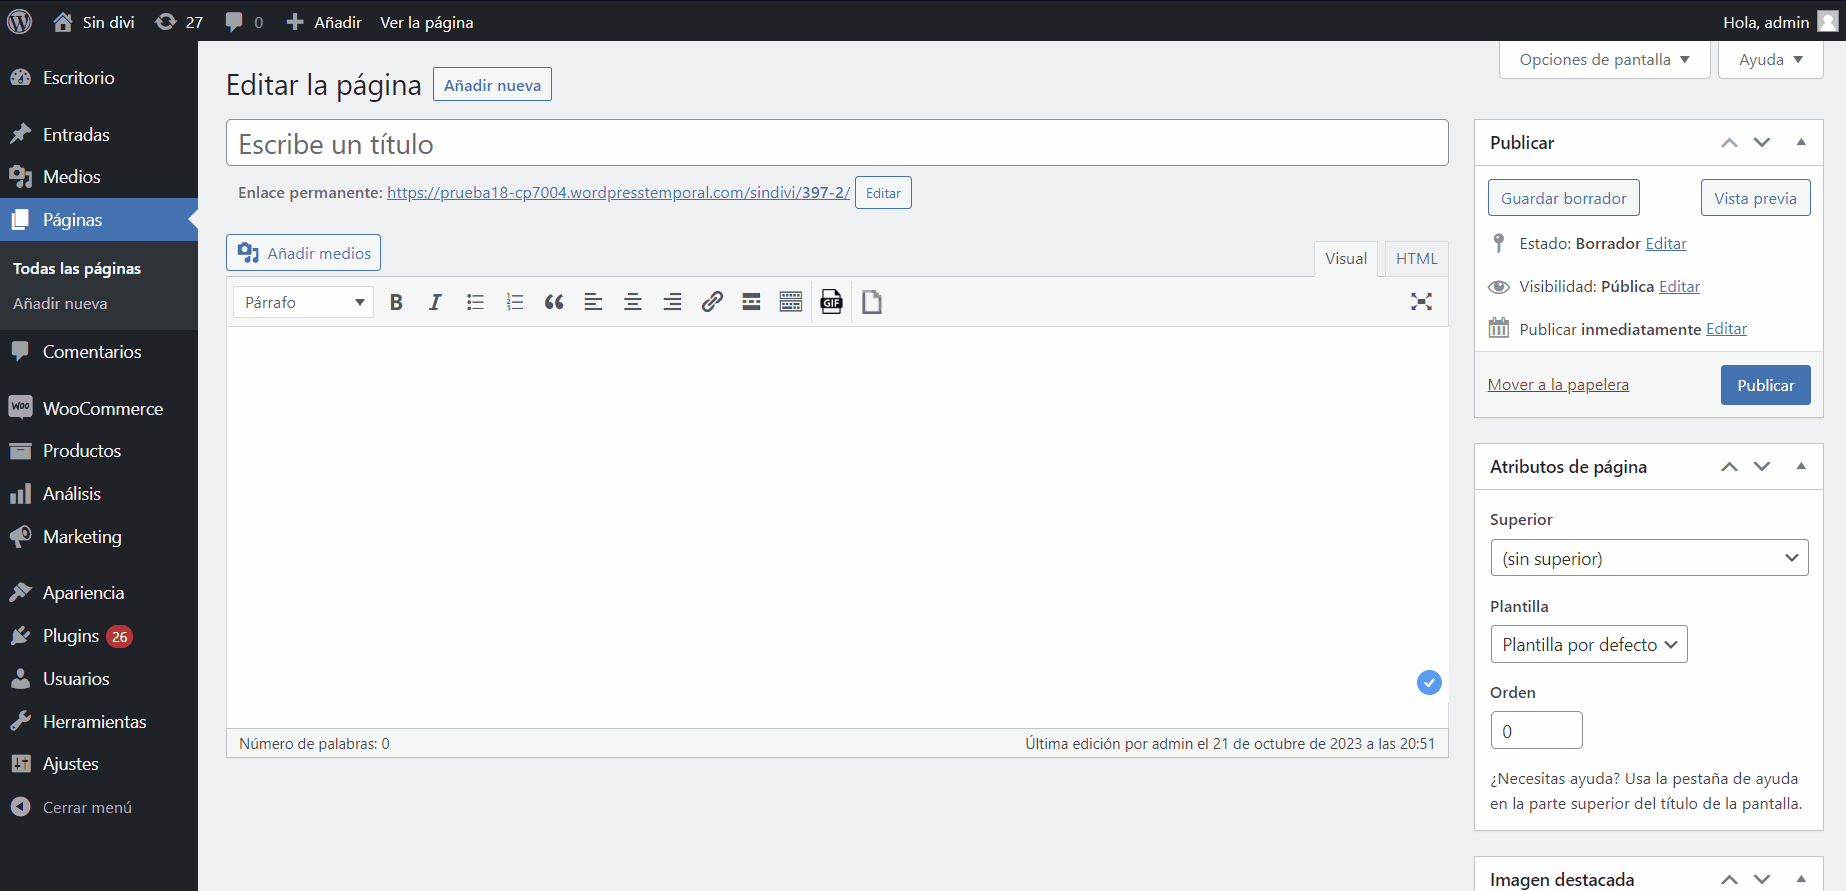The width and height of the screenshot is (1846, 891).
Task: Insert a numbered list
Action: coord(515,302)
